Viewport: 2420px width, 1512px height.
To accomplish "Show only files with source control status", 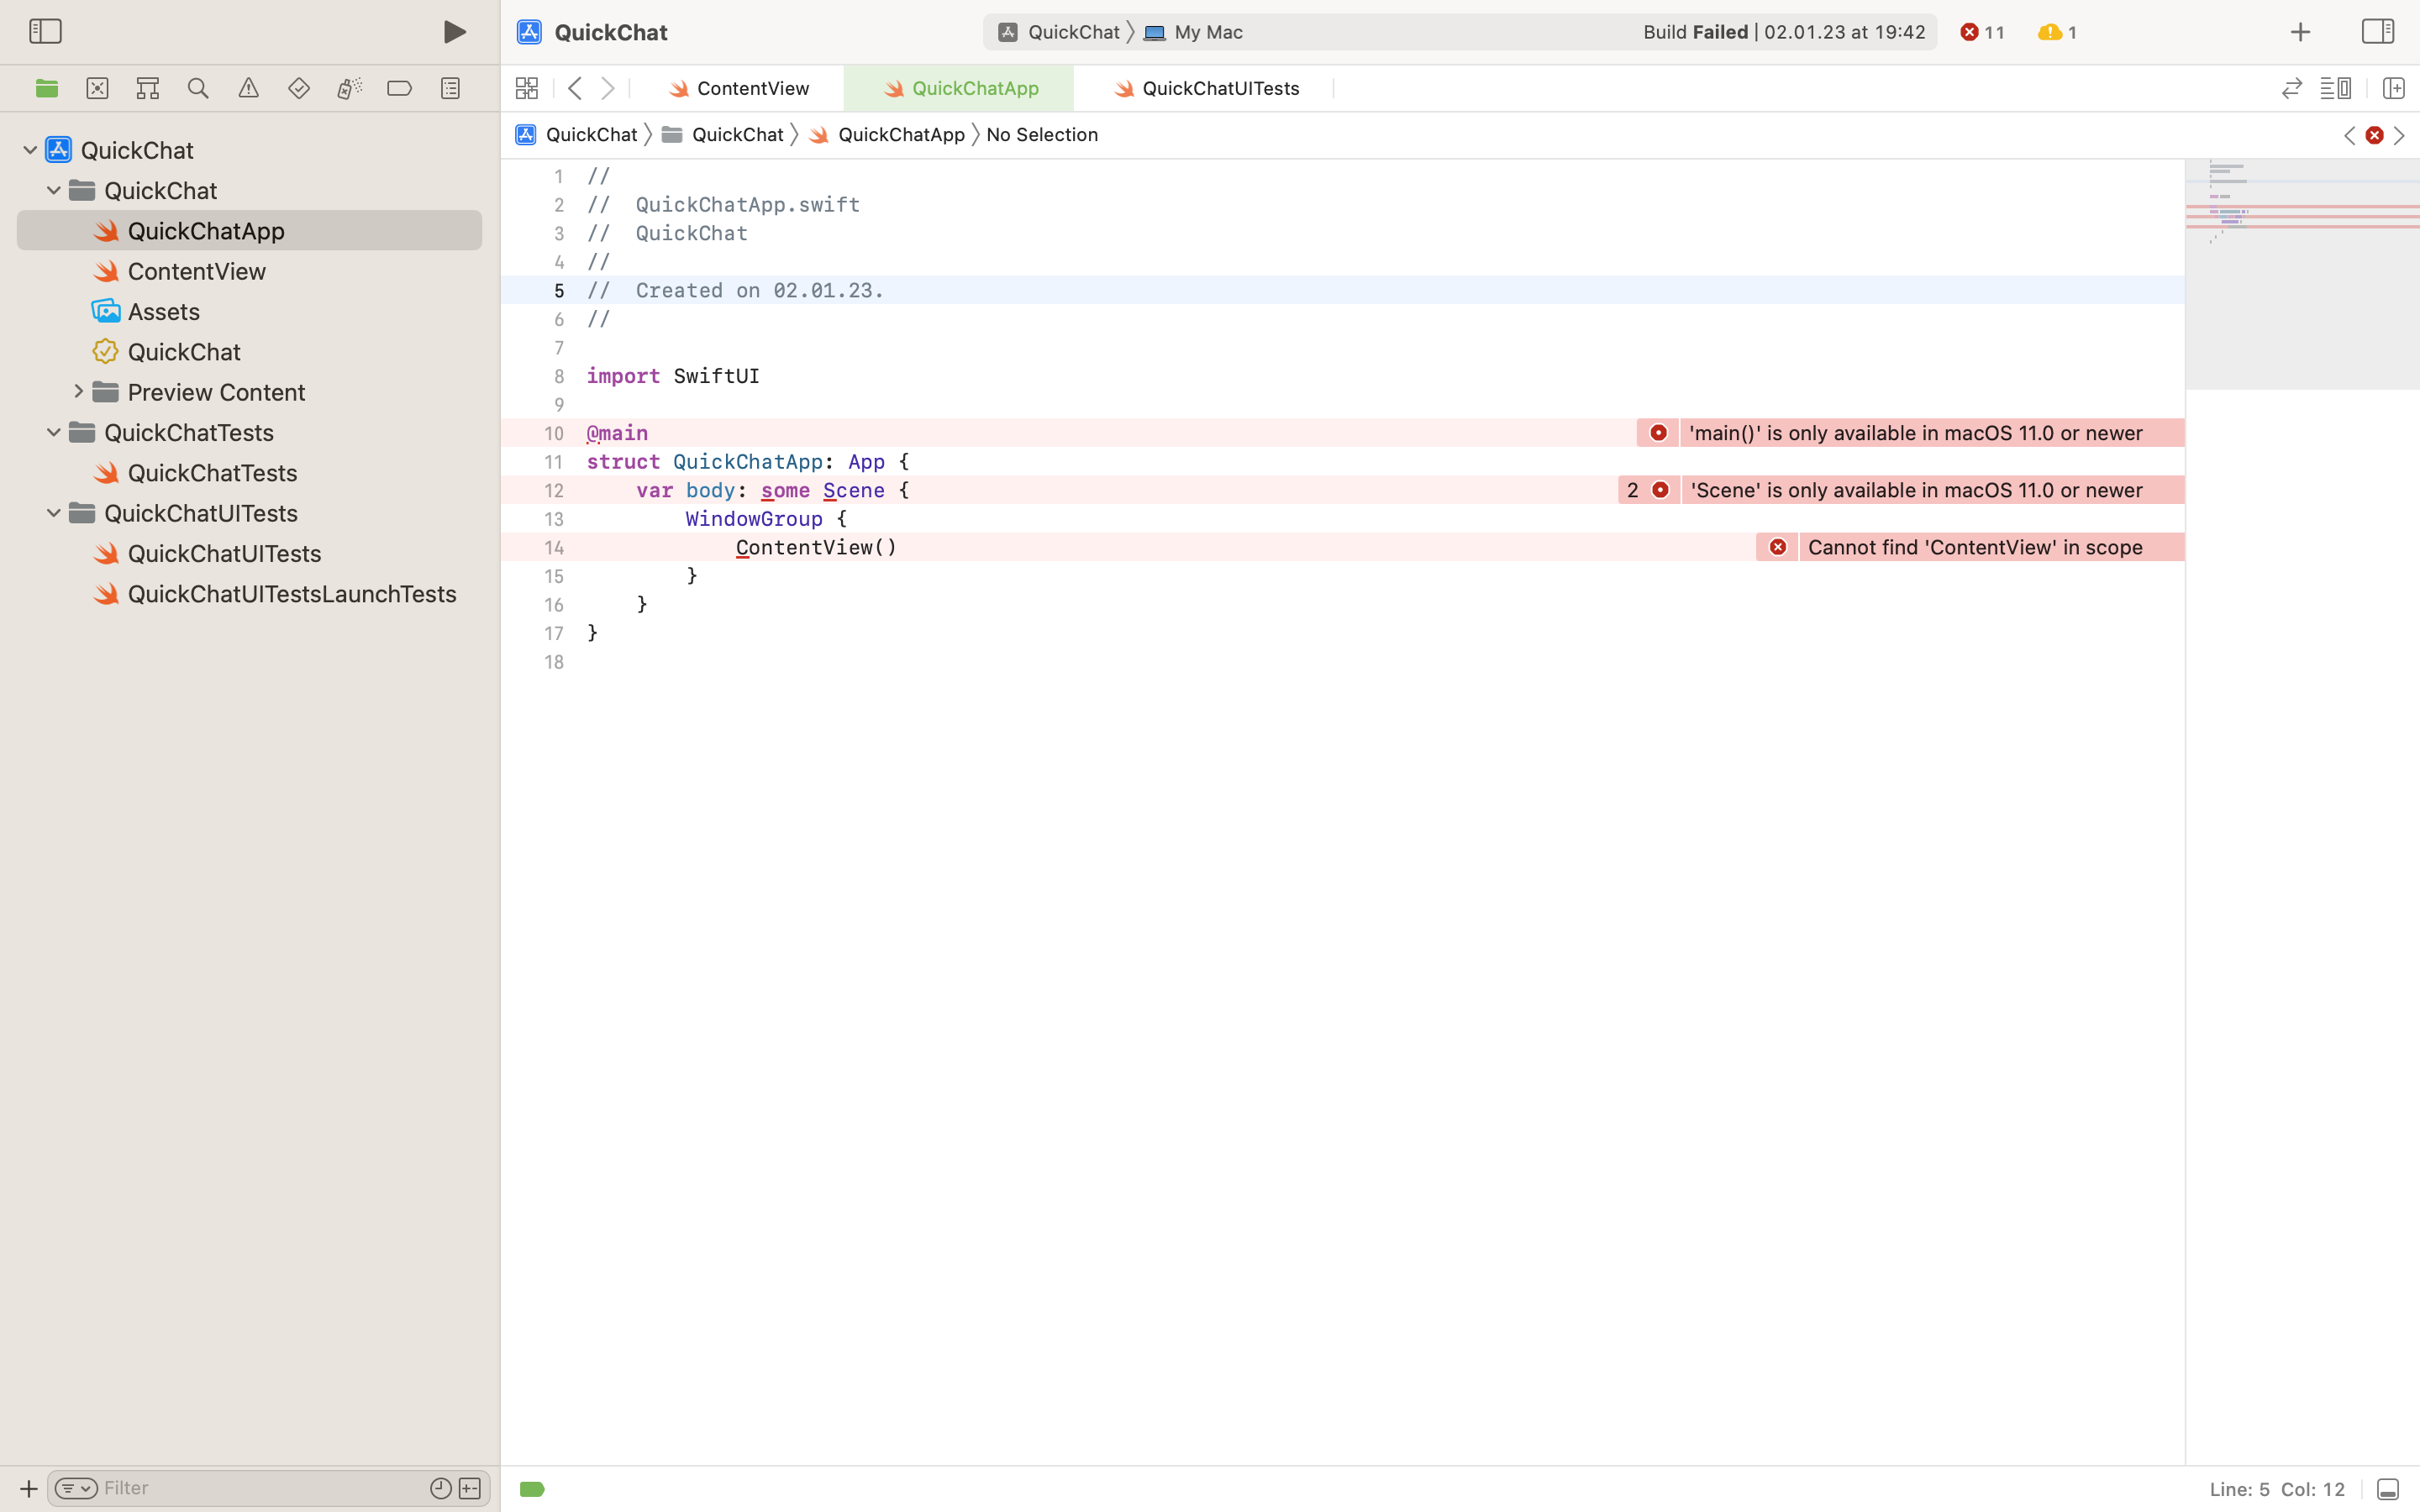I will [470, 1488].
